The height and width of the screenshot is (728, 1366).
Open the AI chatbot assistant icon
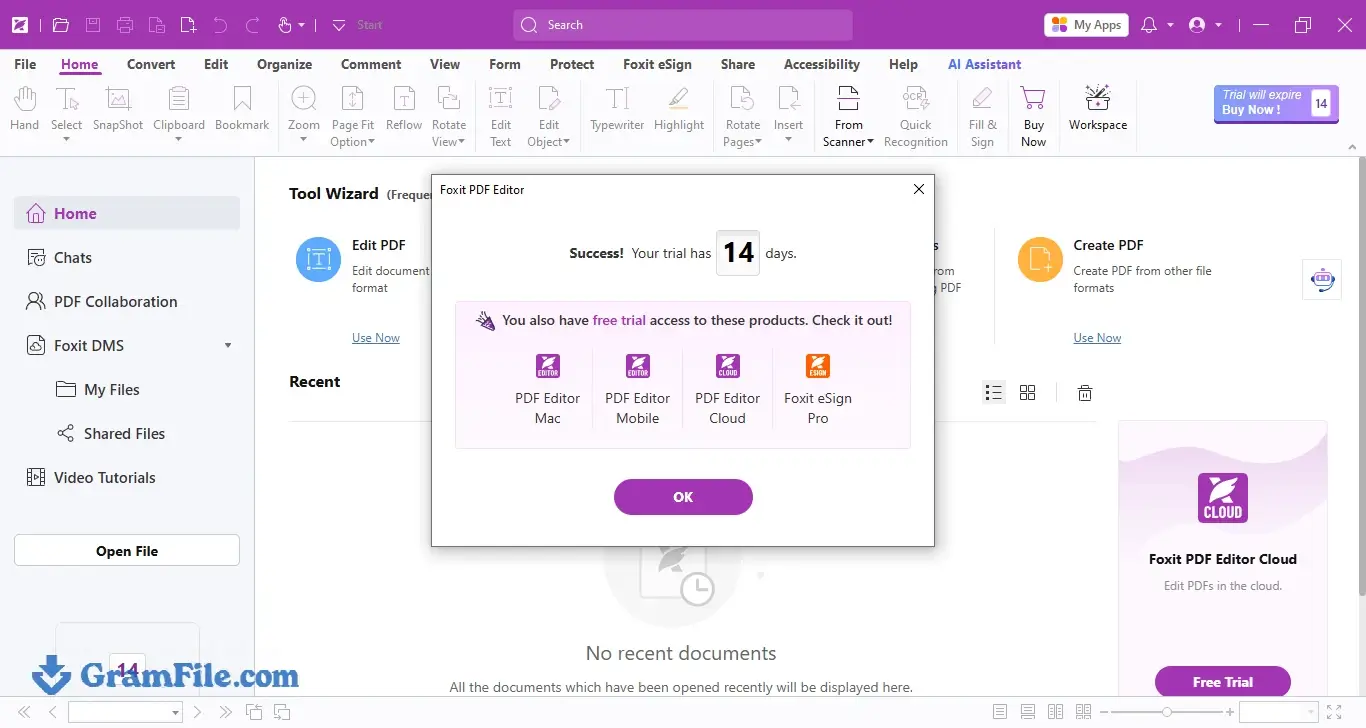[x=1322, y=280]
